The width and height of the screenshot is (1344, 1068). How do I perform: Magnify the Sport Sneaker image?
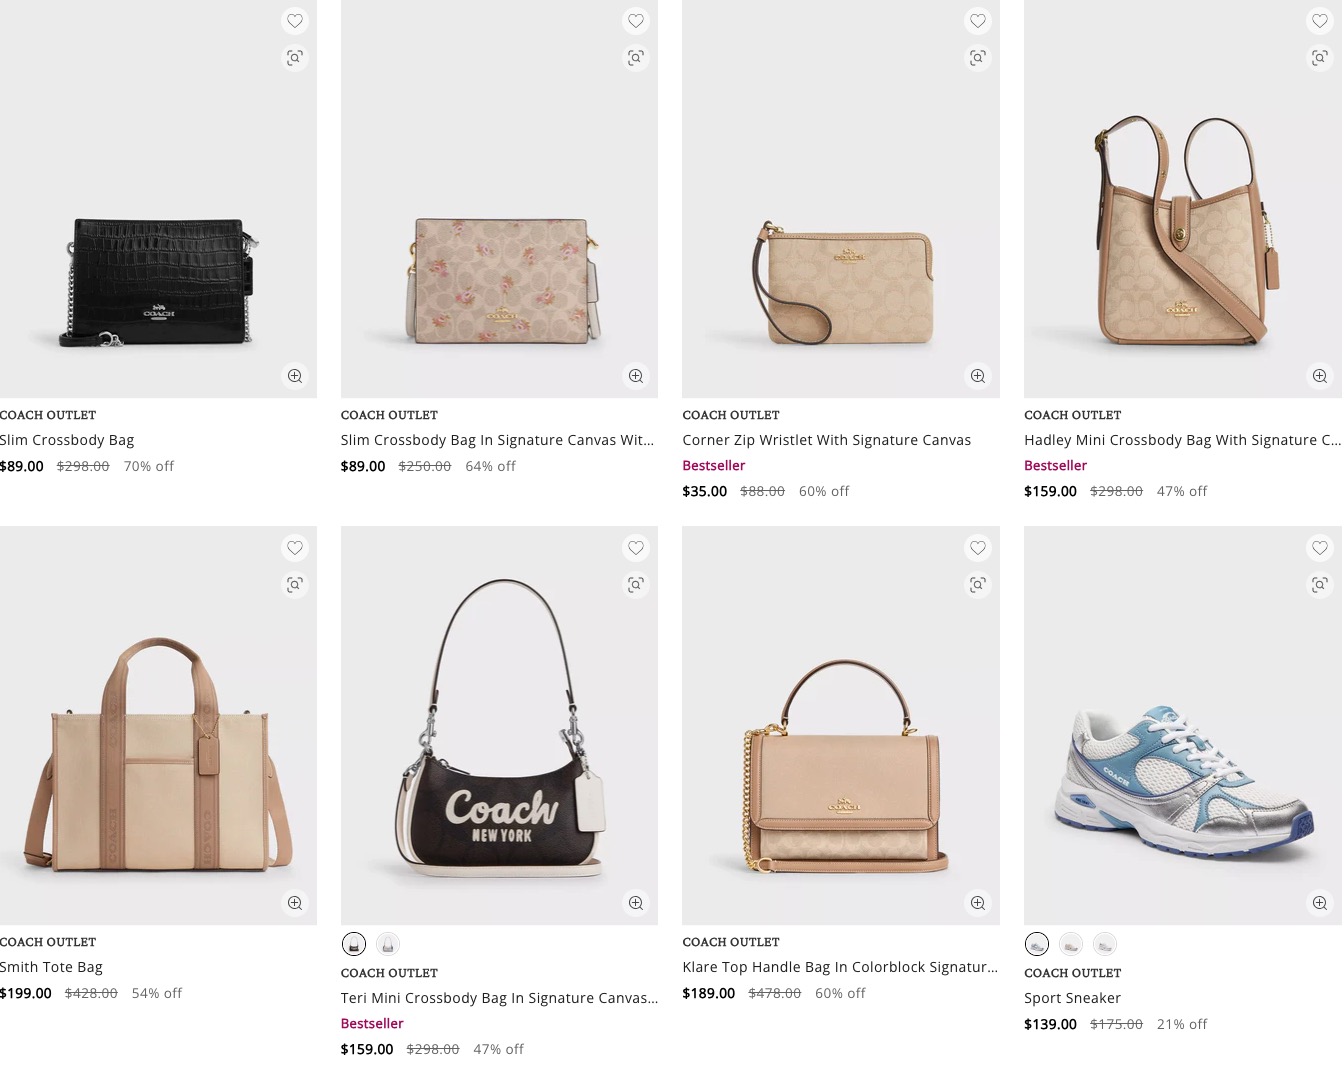click(1319, 903)
